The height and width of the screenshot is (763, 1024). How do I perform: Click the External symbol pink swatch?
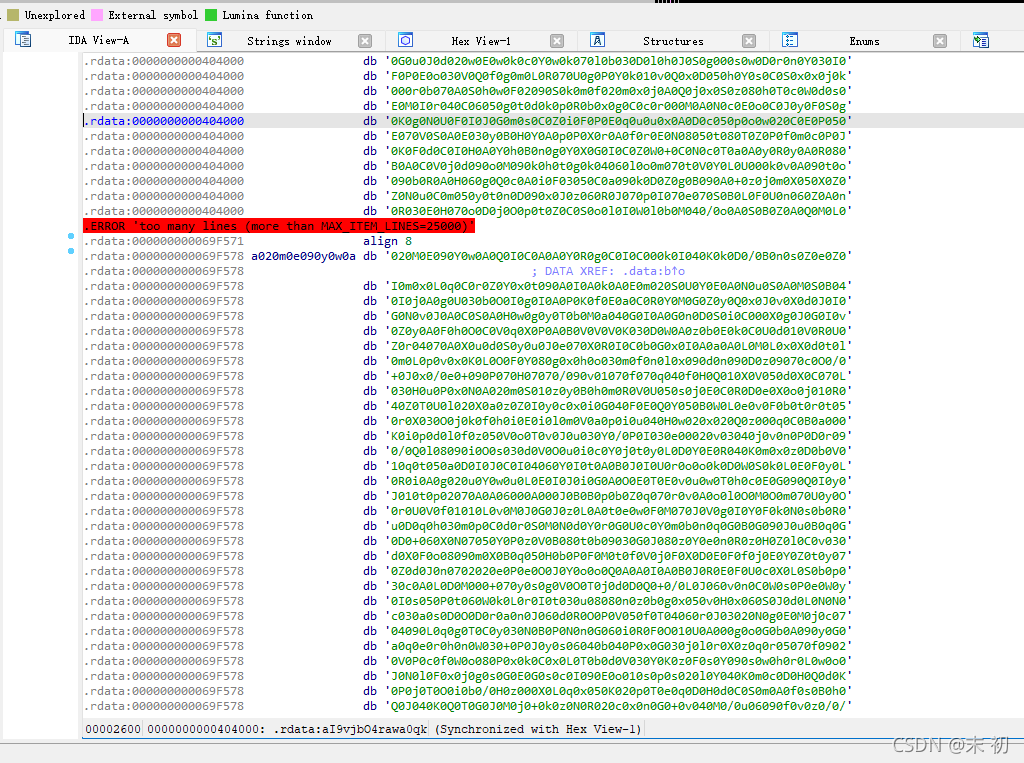click(96, 15)
